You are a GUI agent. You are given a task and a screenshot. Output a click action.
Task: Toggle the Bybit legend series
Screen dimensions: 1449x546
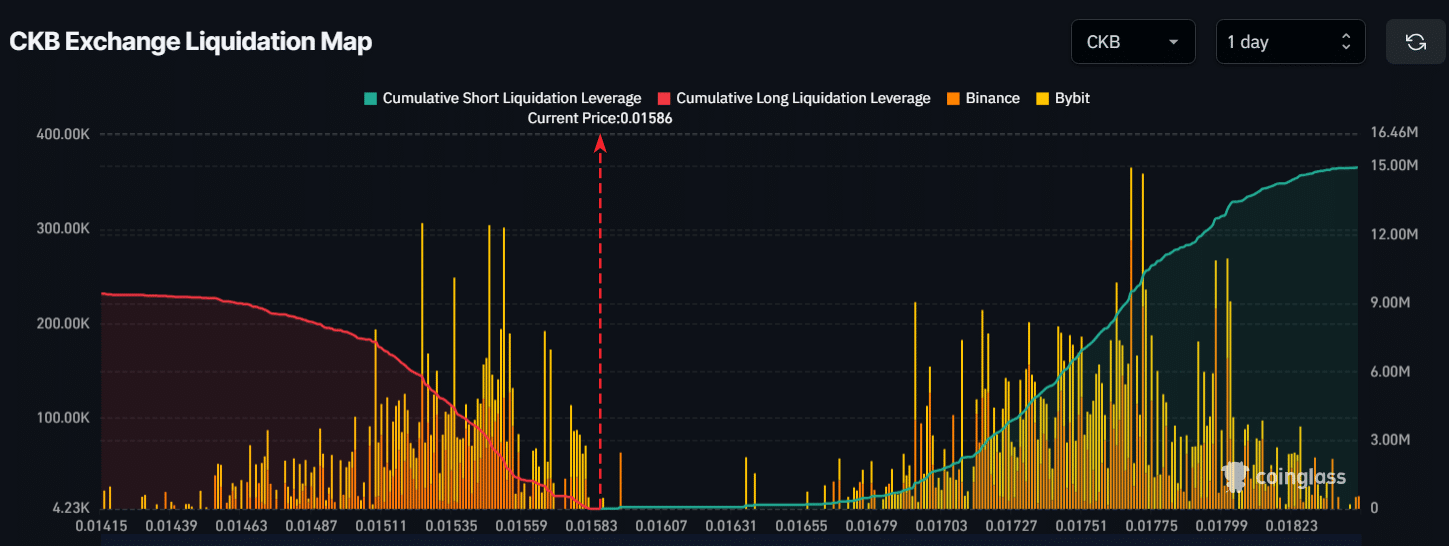click(x=1063, y=98)
